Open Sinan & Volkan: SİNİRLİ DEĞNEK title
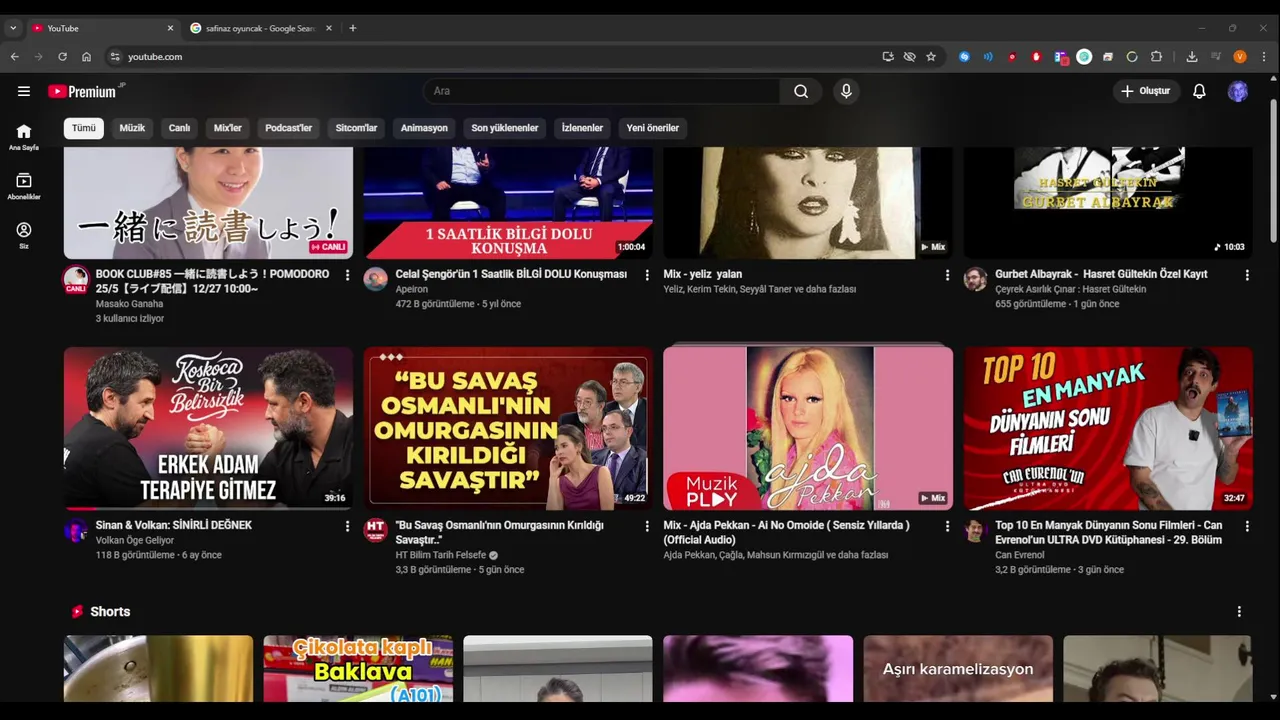1280x720 pixels. coord(174,525)
